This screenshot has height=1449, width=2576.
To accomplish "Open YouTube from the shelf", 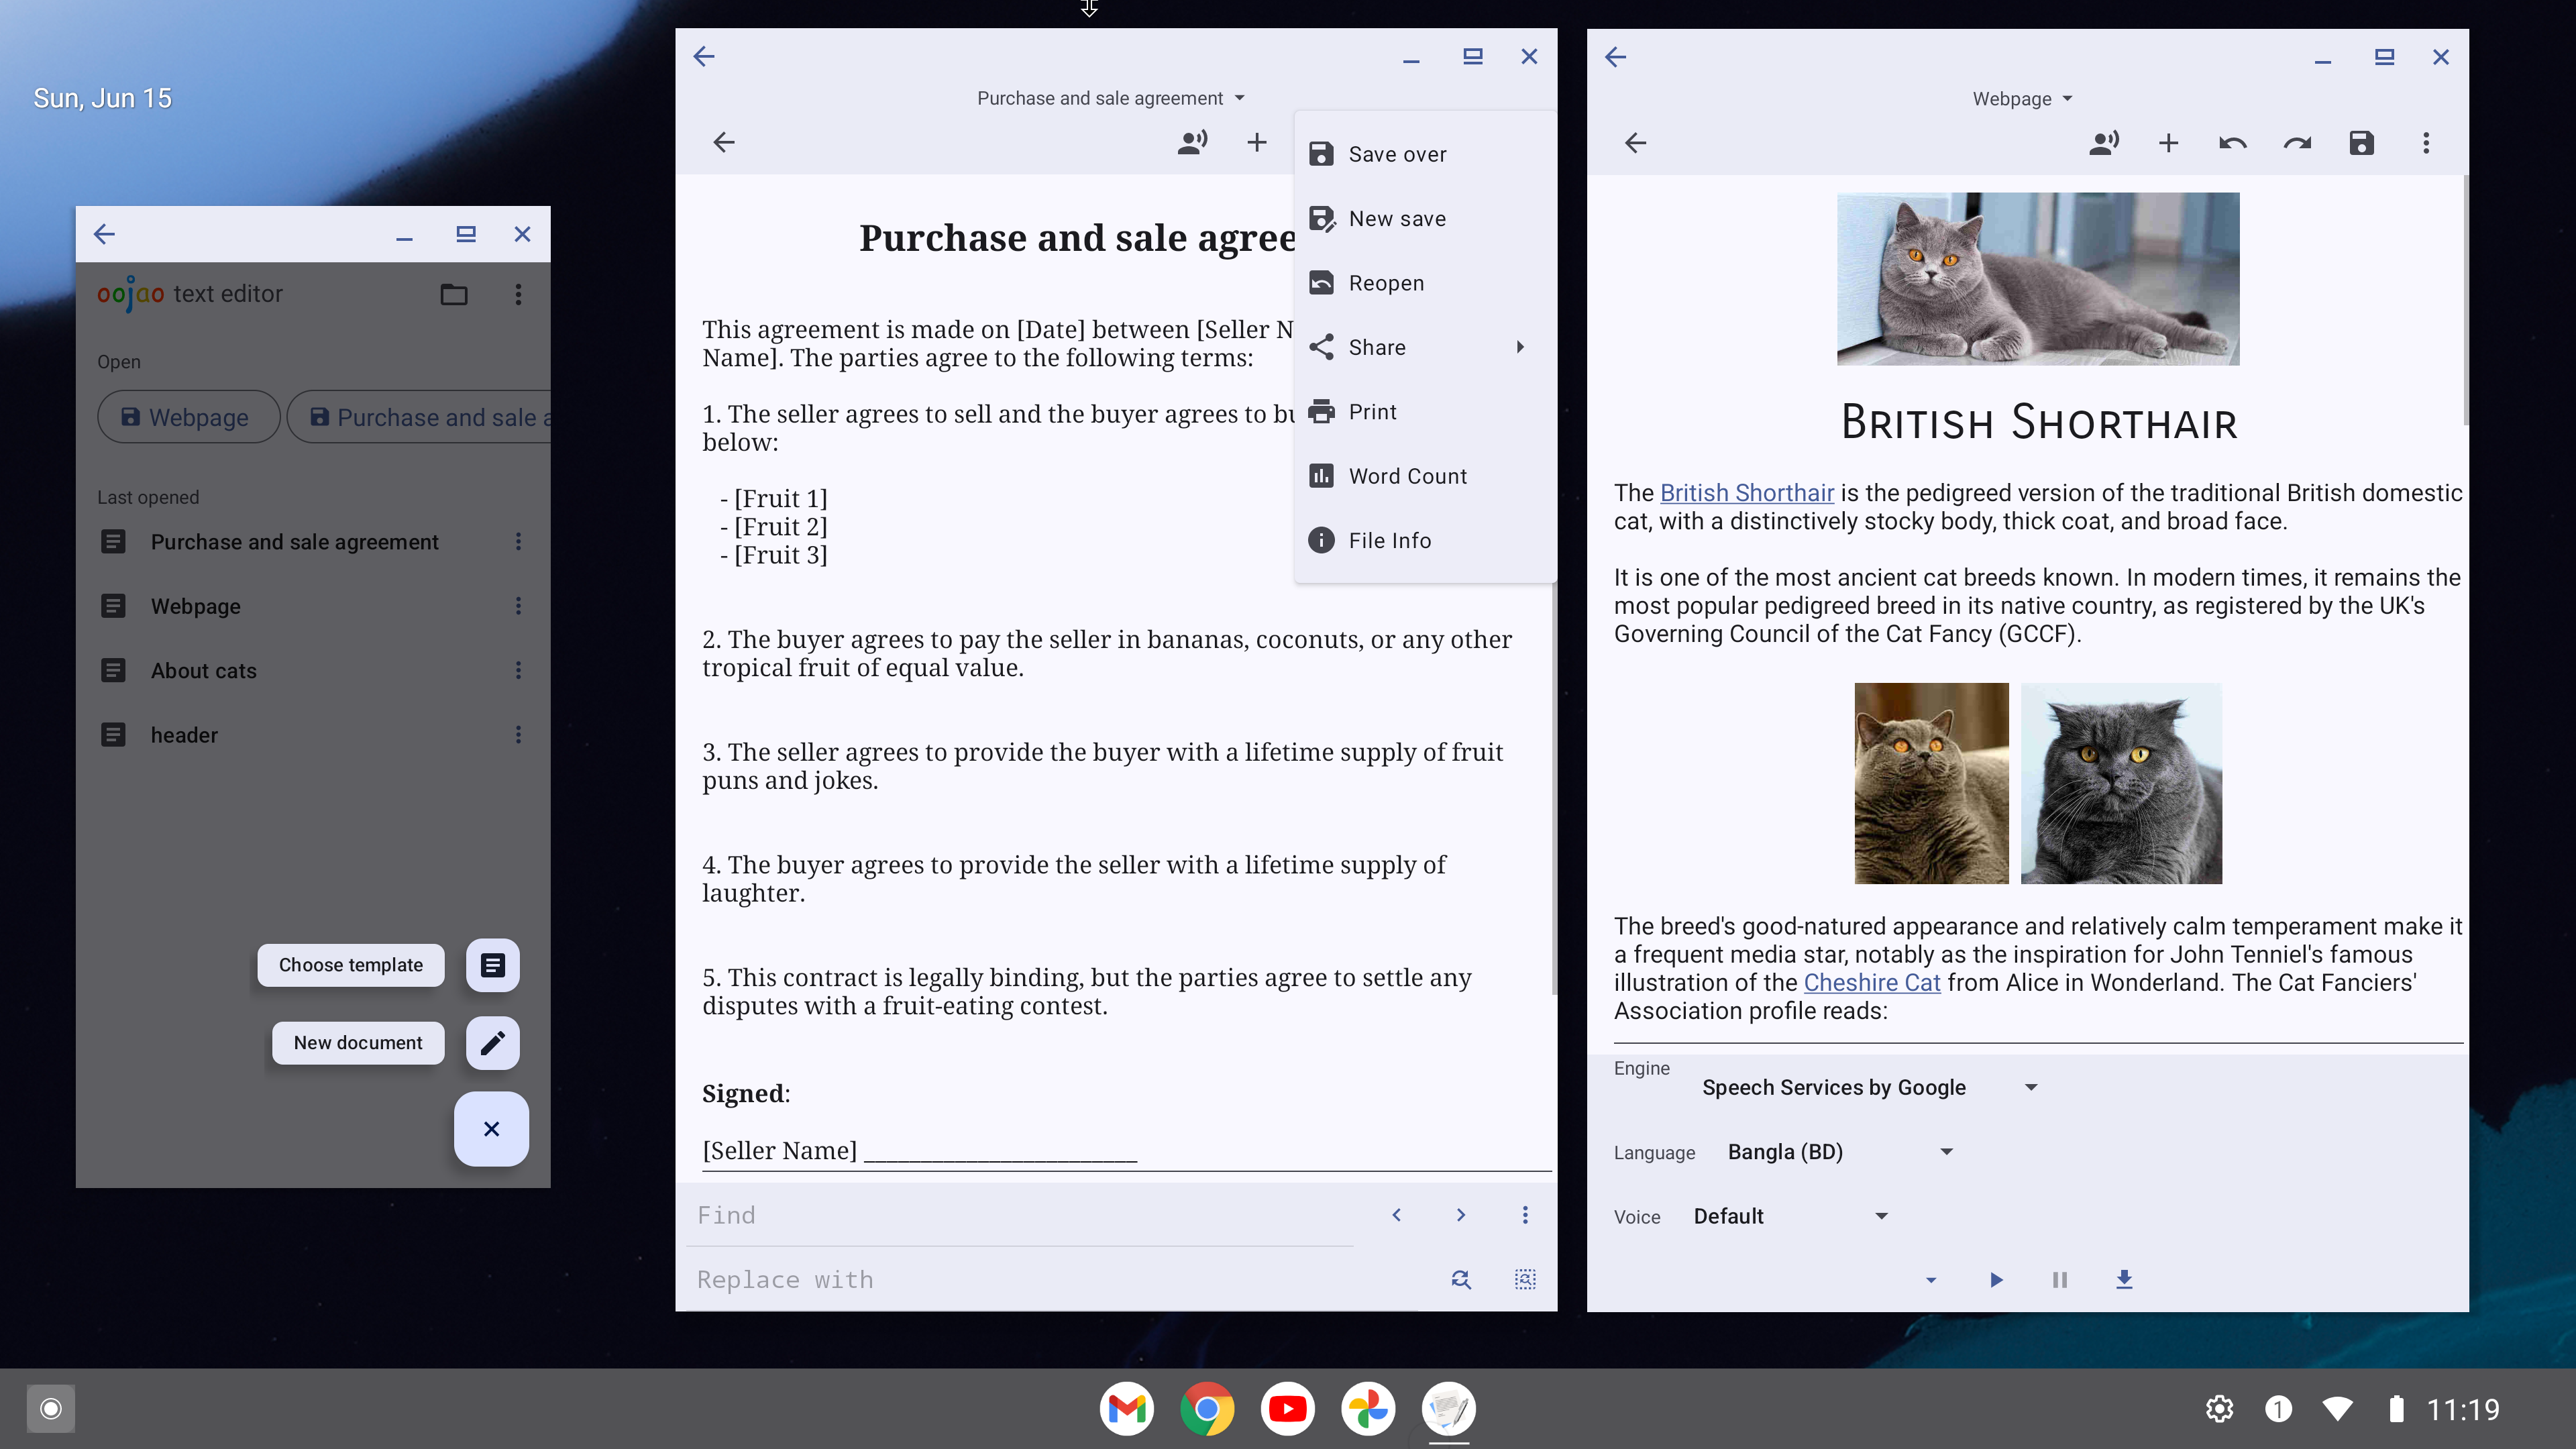I will (1288, 1409).
